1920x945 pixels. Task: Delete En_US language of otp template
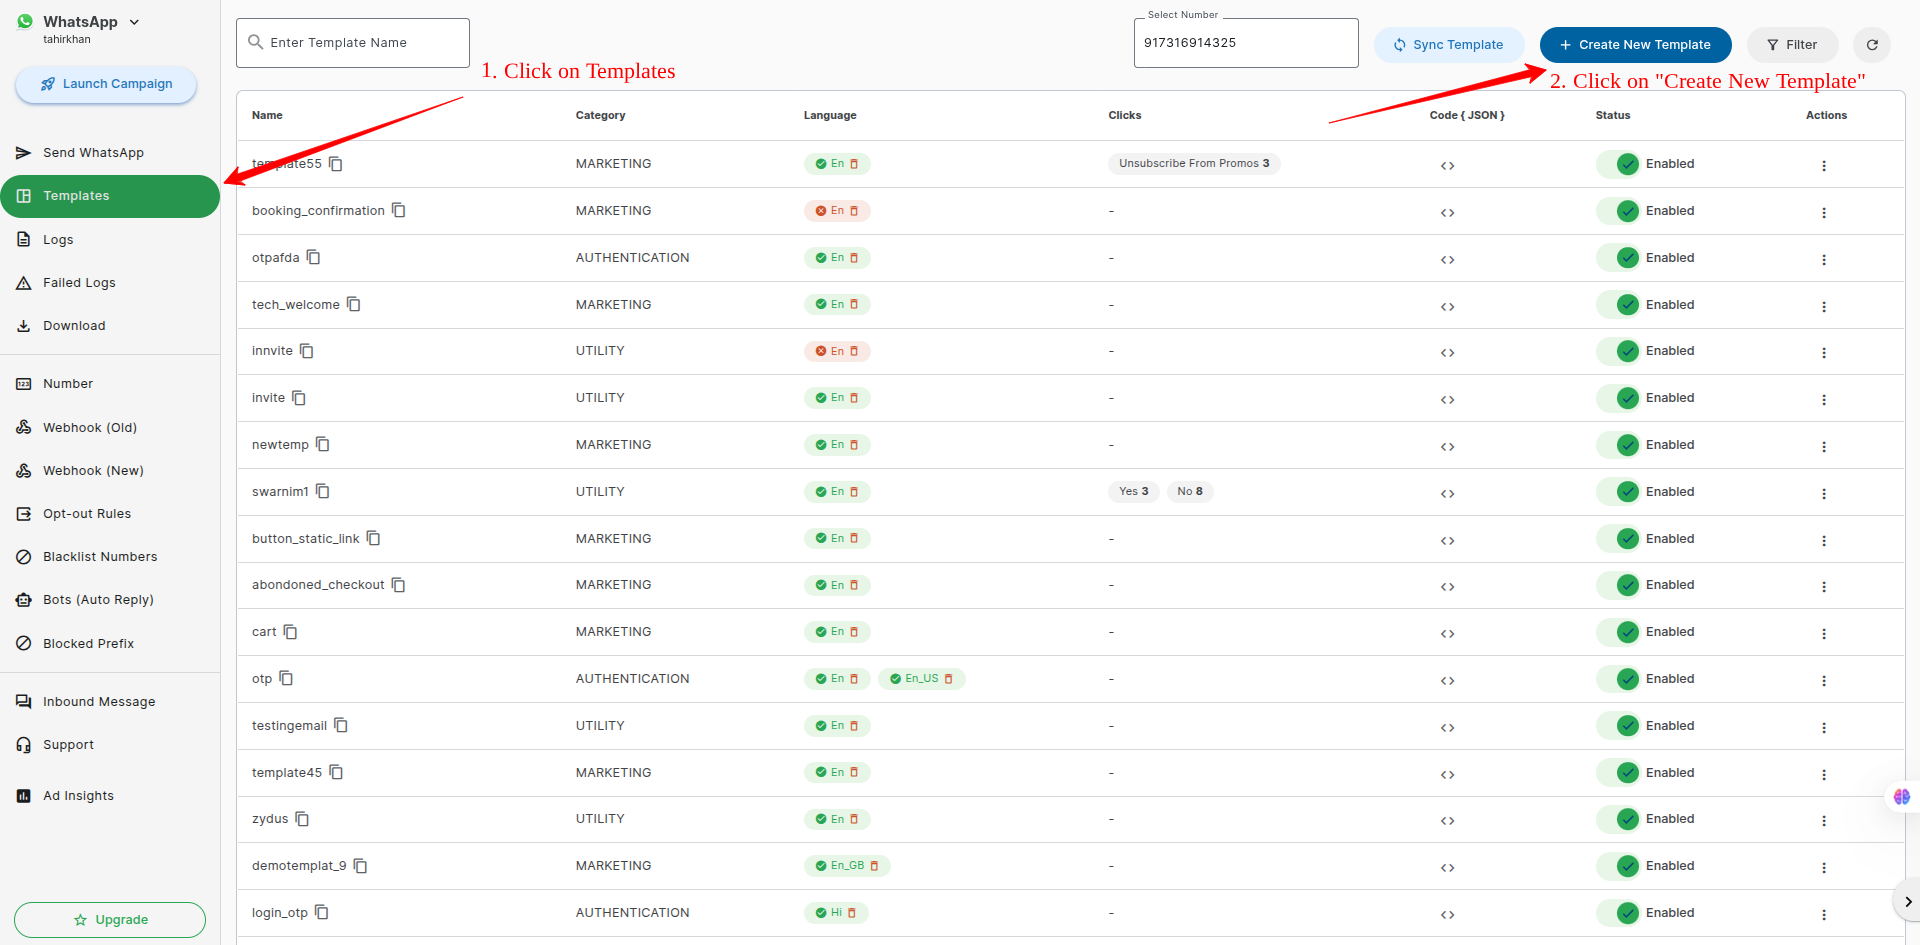coord(948,679)
